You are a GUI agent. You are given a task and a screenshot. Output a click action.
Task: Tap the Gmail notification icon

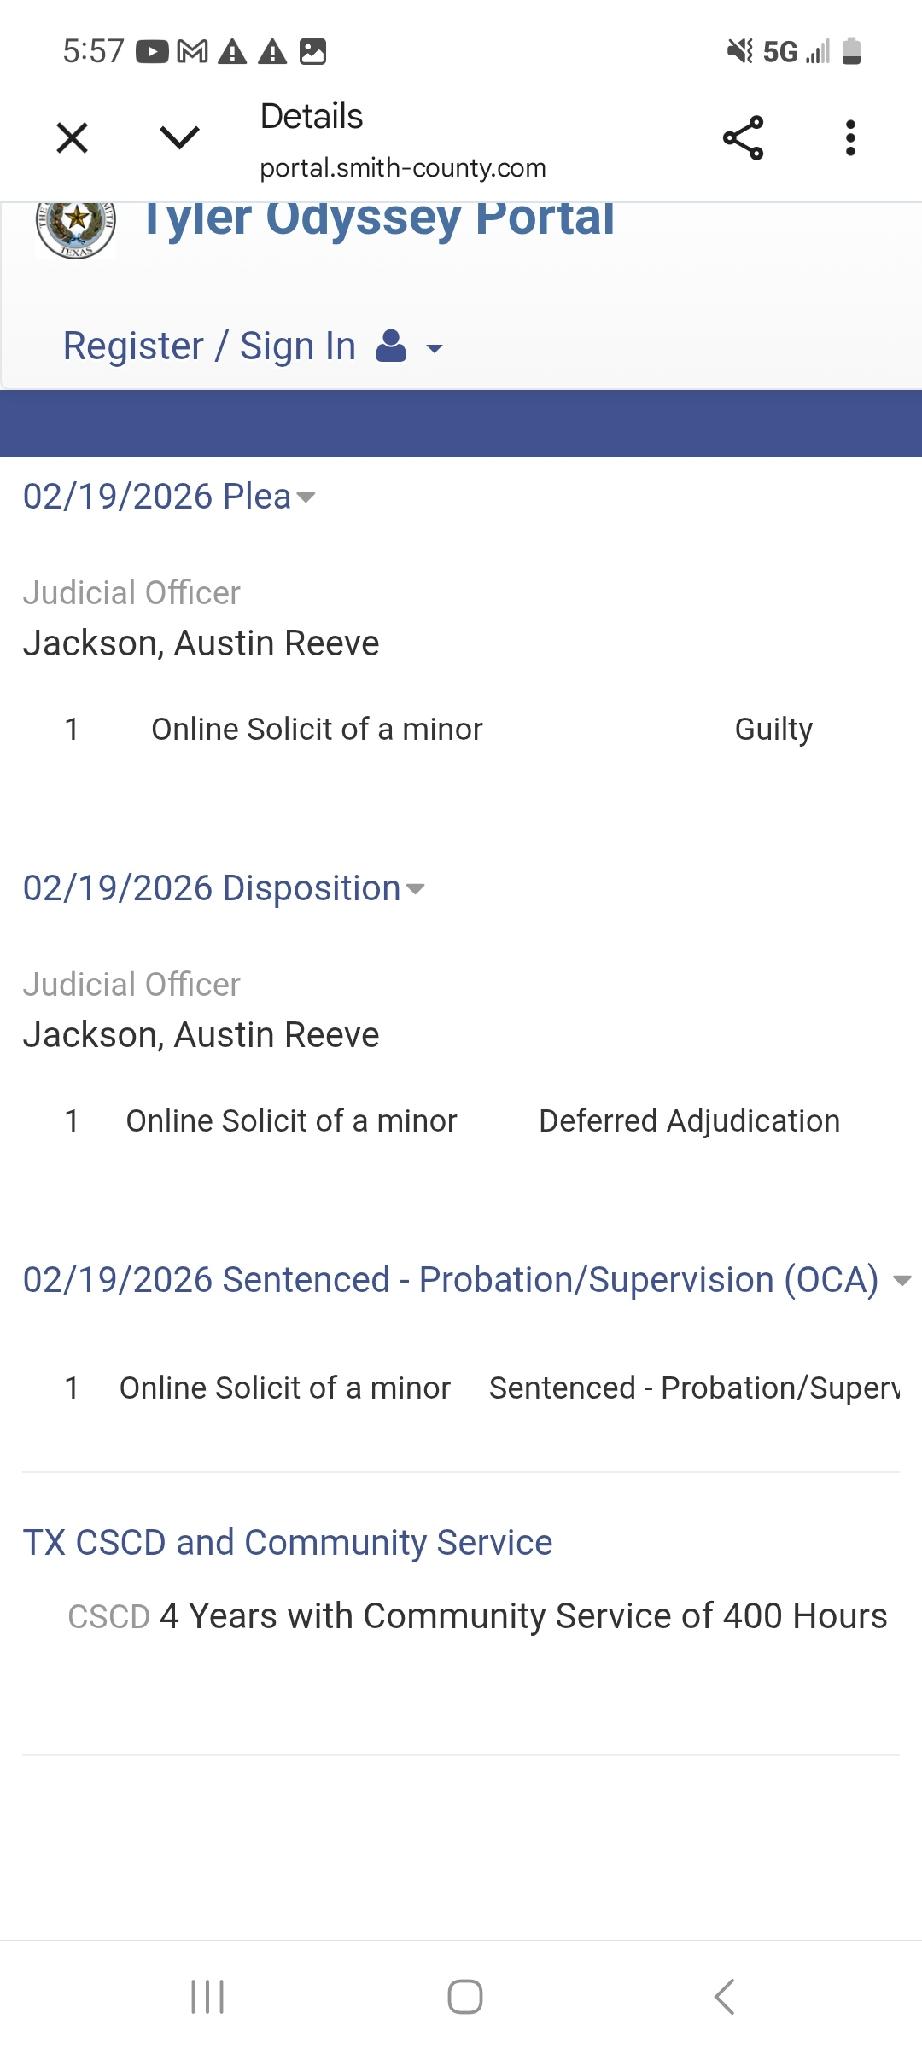point(192,51)
